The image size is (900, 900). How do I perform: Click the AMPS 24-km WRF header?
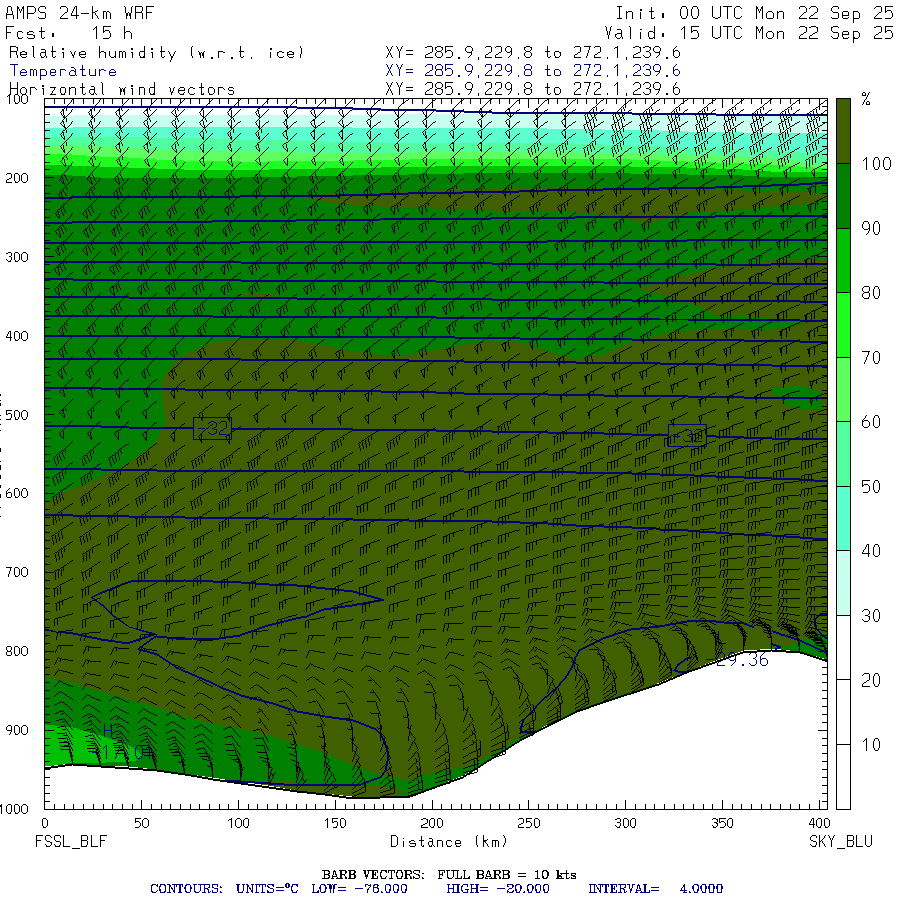[79, 13]
